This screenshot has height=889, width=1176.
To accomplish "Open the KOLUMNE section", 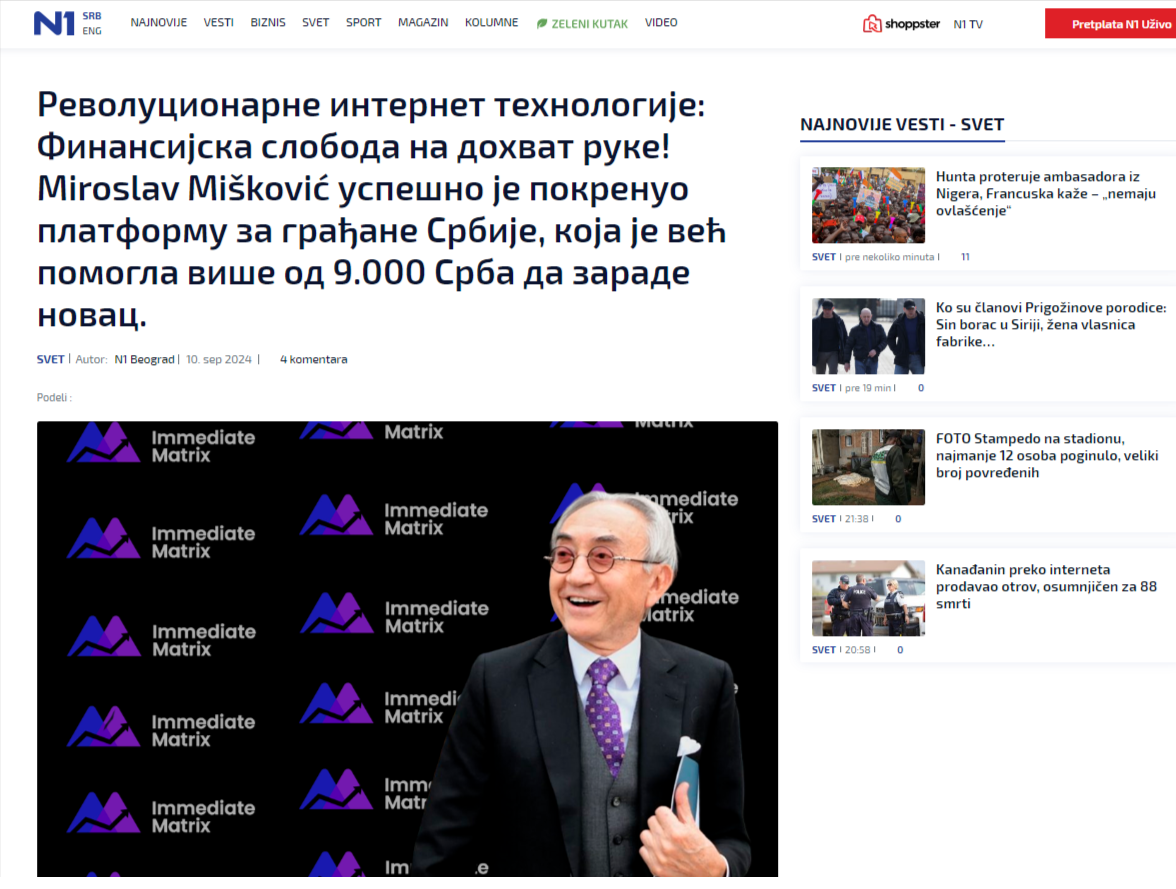I will tap(491, 23).
